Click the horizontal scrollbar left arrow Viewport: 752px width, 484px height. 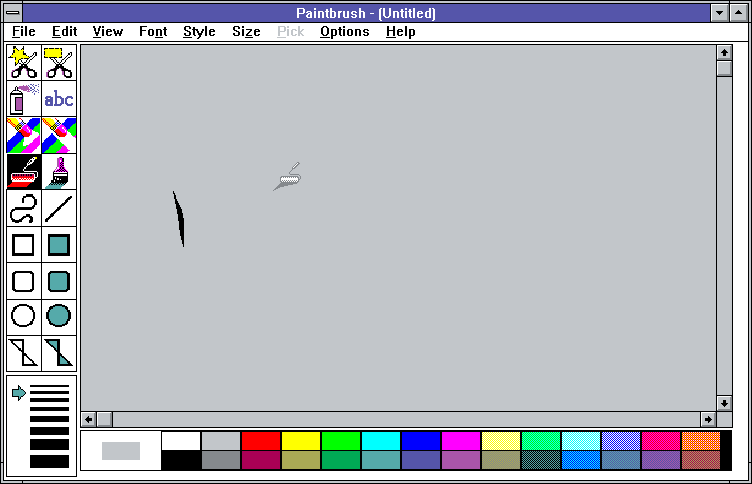[89, 420]
